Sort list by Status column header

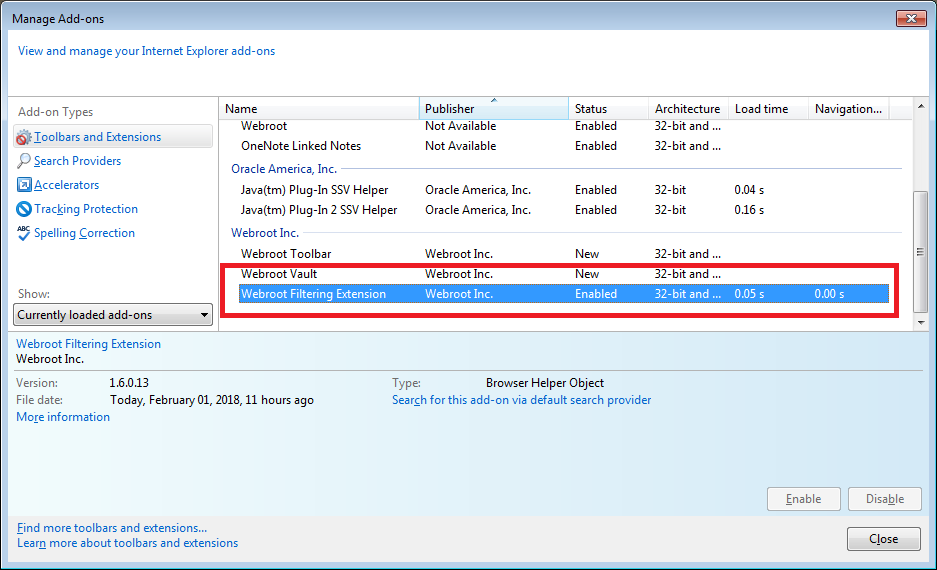tap(608, 109)
